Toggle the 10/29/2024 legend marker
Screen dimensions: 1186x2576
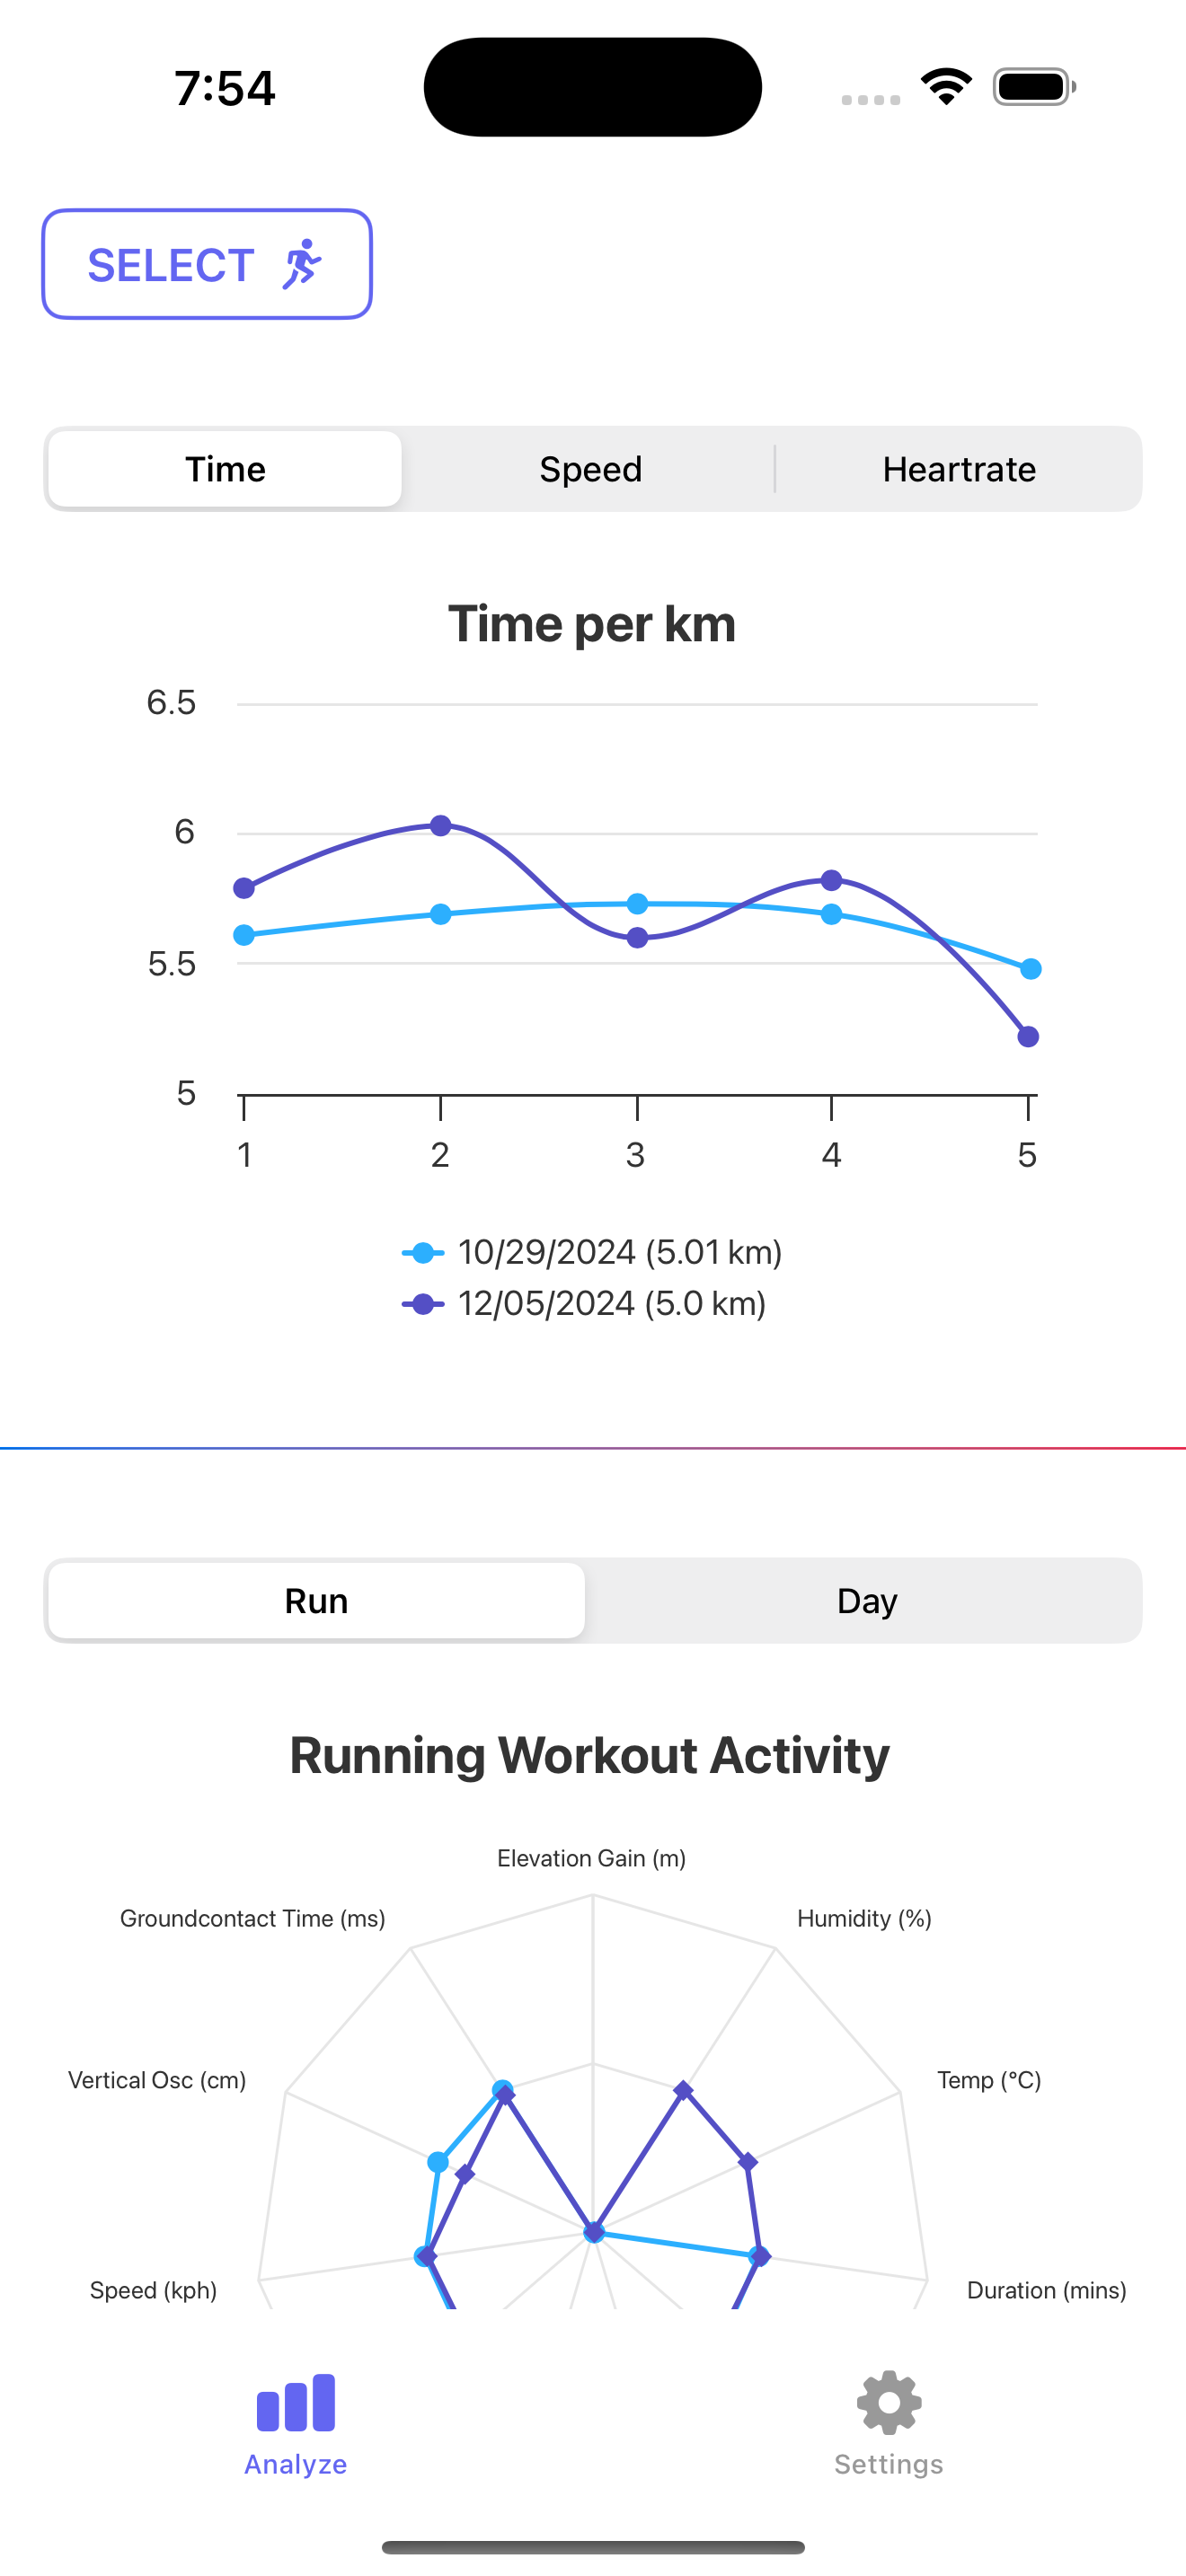pyautogui.click(x=423, y=1252)
